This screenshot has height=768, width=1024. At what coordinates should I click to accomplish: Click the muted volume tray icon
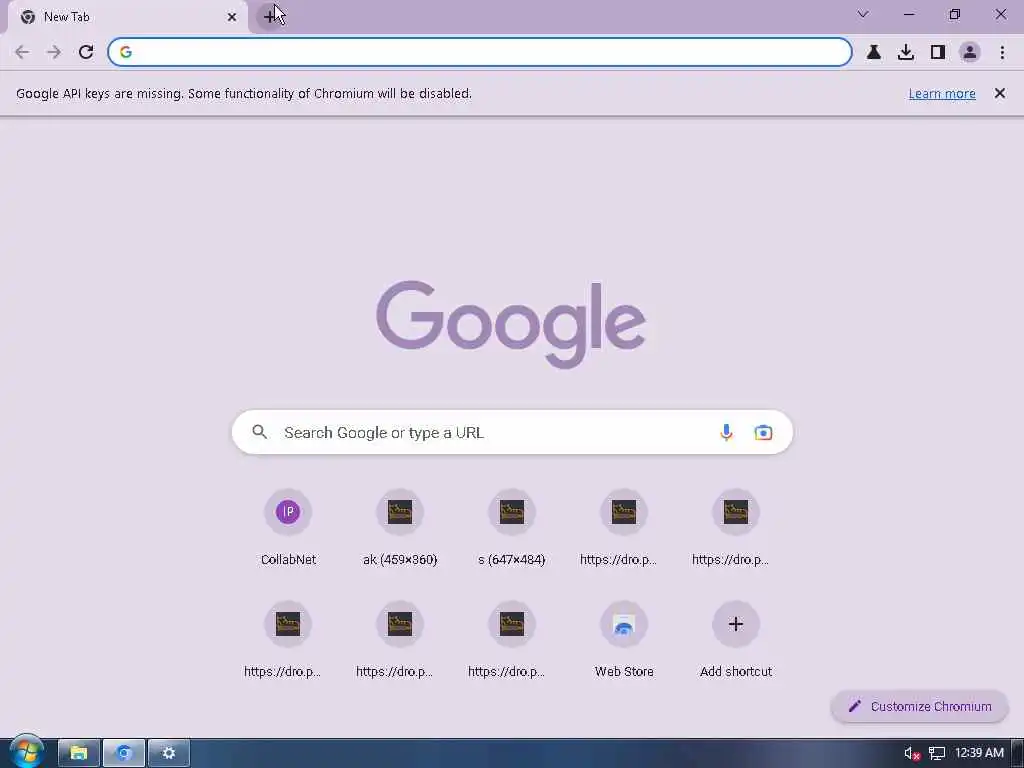pyautogui.click(x=912, y=754)
